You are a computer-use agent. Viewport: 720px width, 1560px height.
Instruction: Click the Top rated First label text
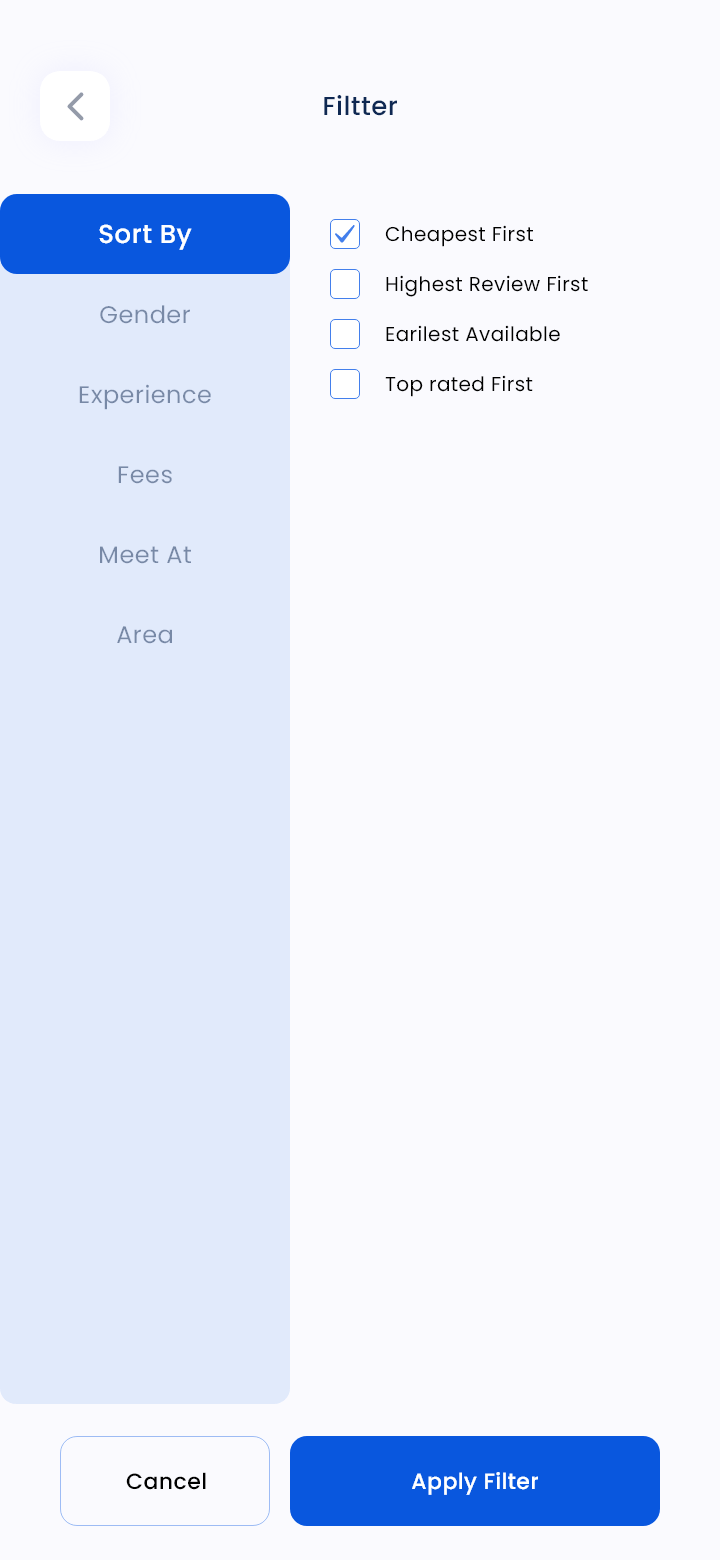459,384
